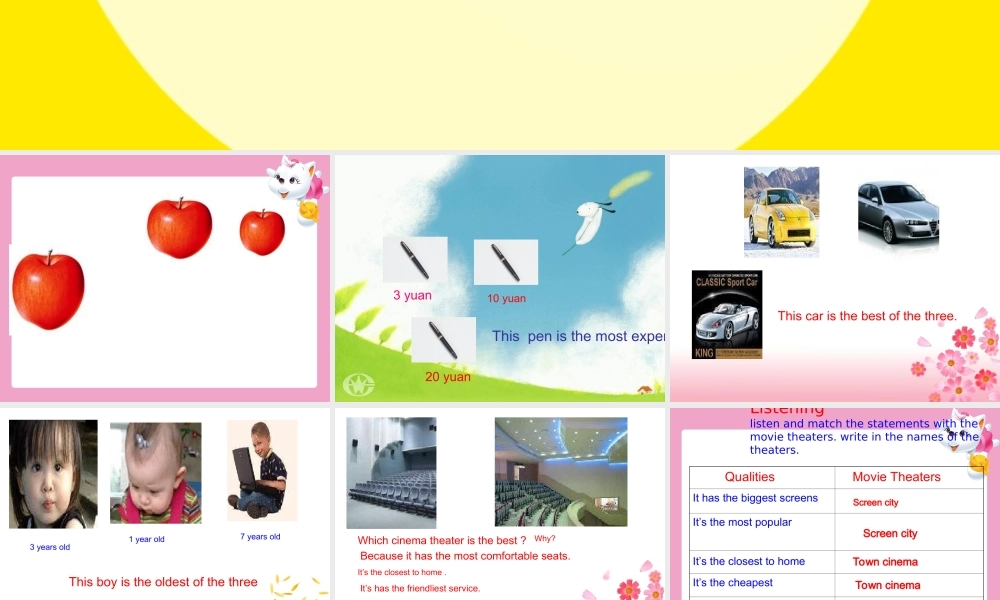
Task: Select the smallest red apple image
Action: point(262,232)
